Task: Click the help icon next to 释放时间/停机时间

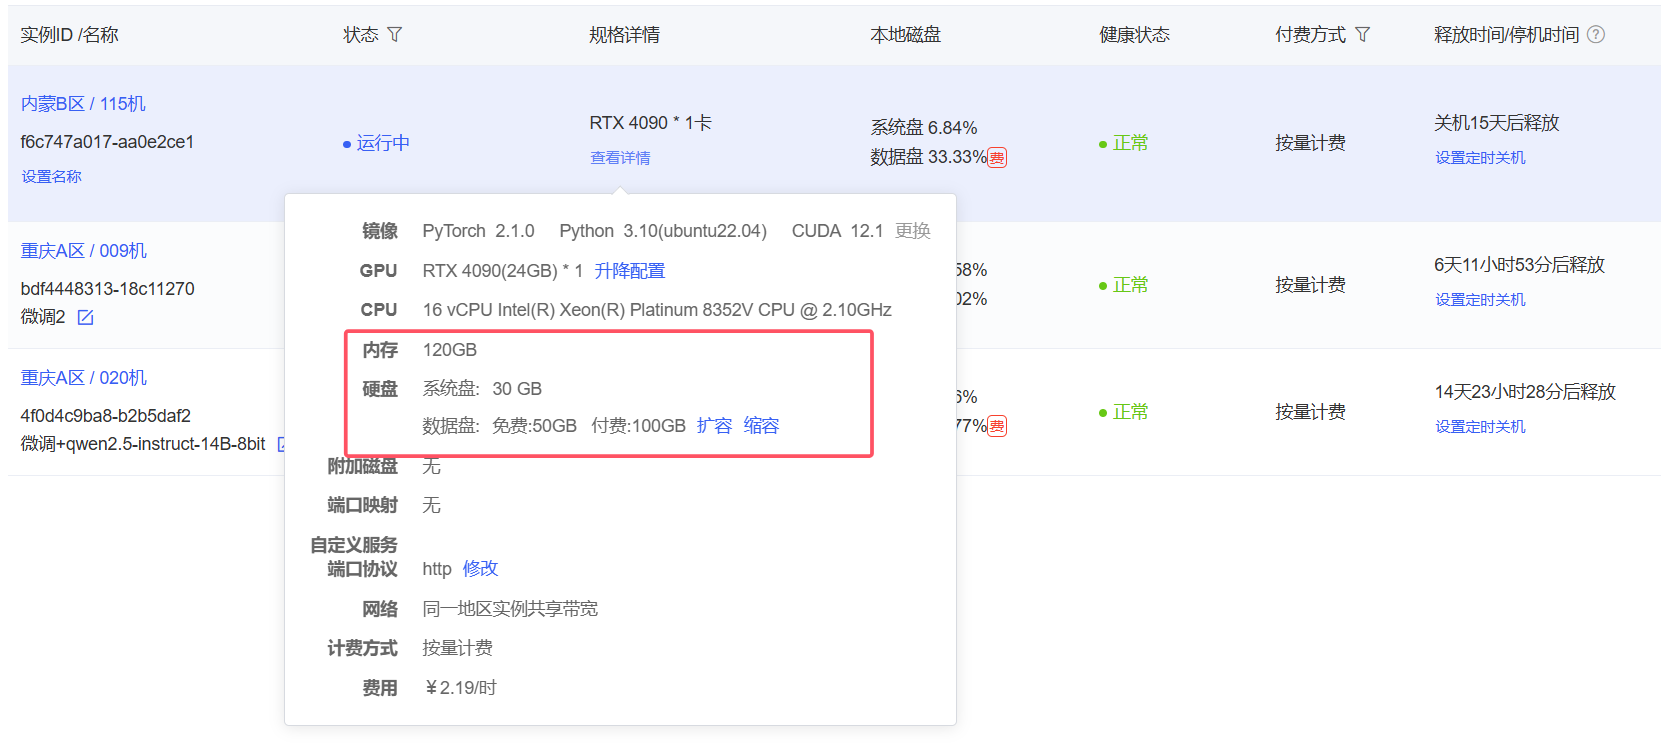Action: click(1596, 35)
